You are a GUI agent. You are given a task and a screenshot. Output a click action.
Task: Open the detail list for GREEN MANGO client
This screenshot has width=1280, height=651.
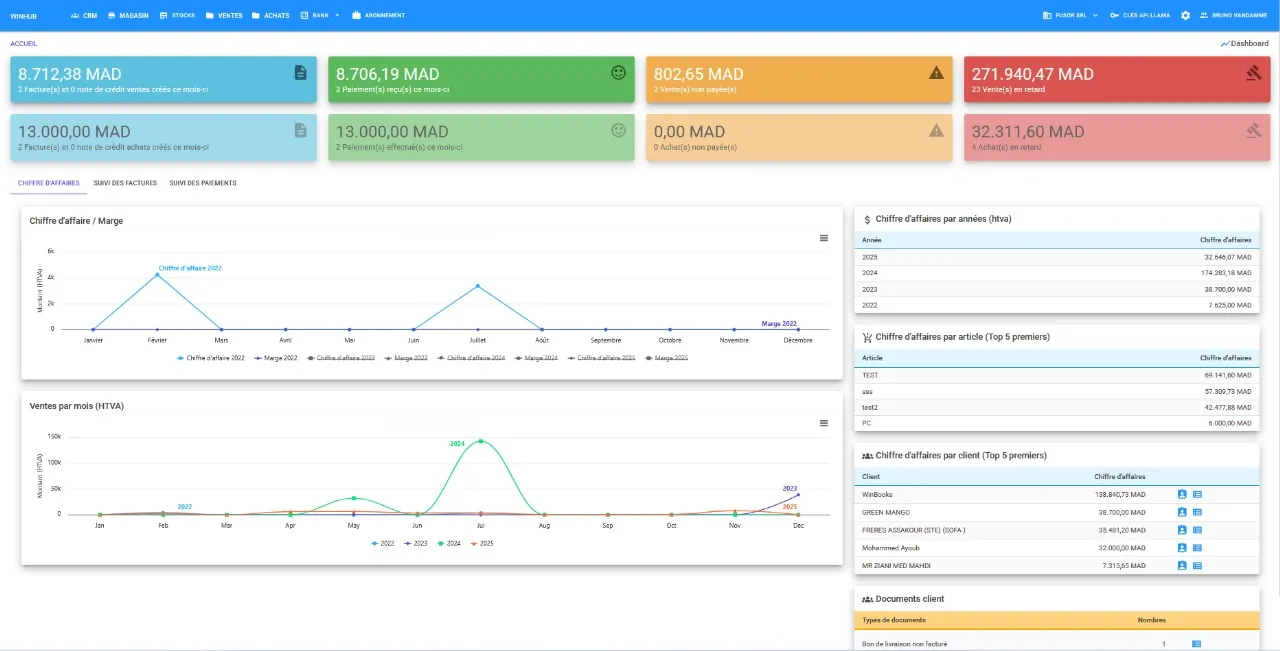coord(1197,512)
